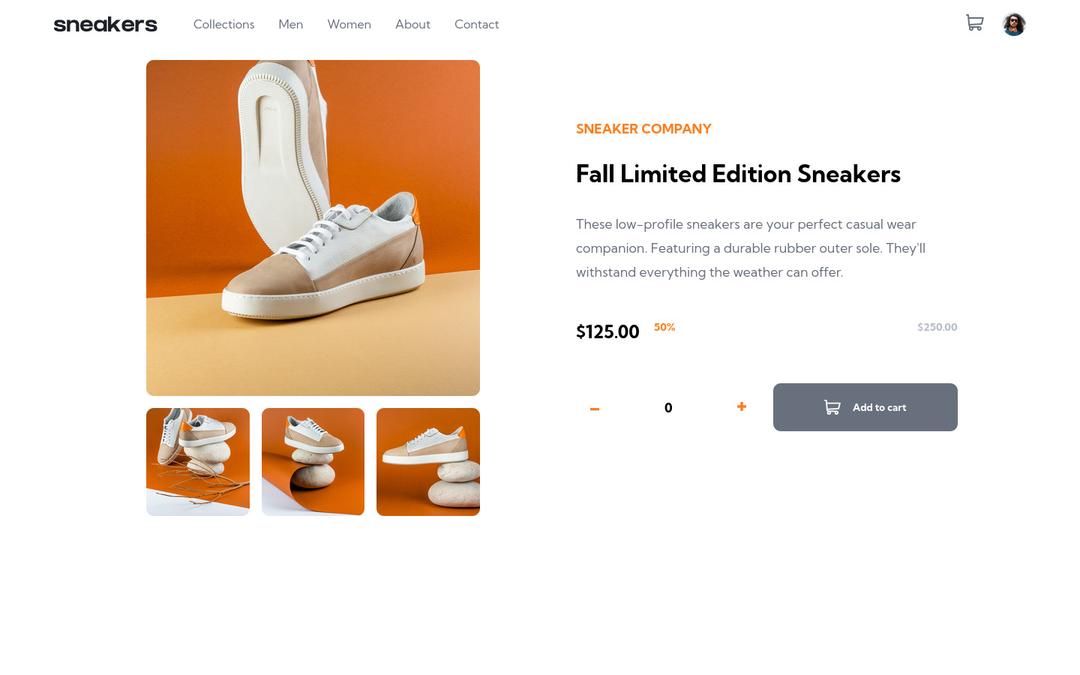Open the large main sneaker image
The width and height of the screenshot is (1080, 675).
click(x=313, y=227)
